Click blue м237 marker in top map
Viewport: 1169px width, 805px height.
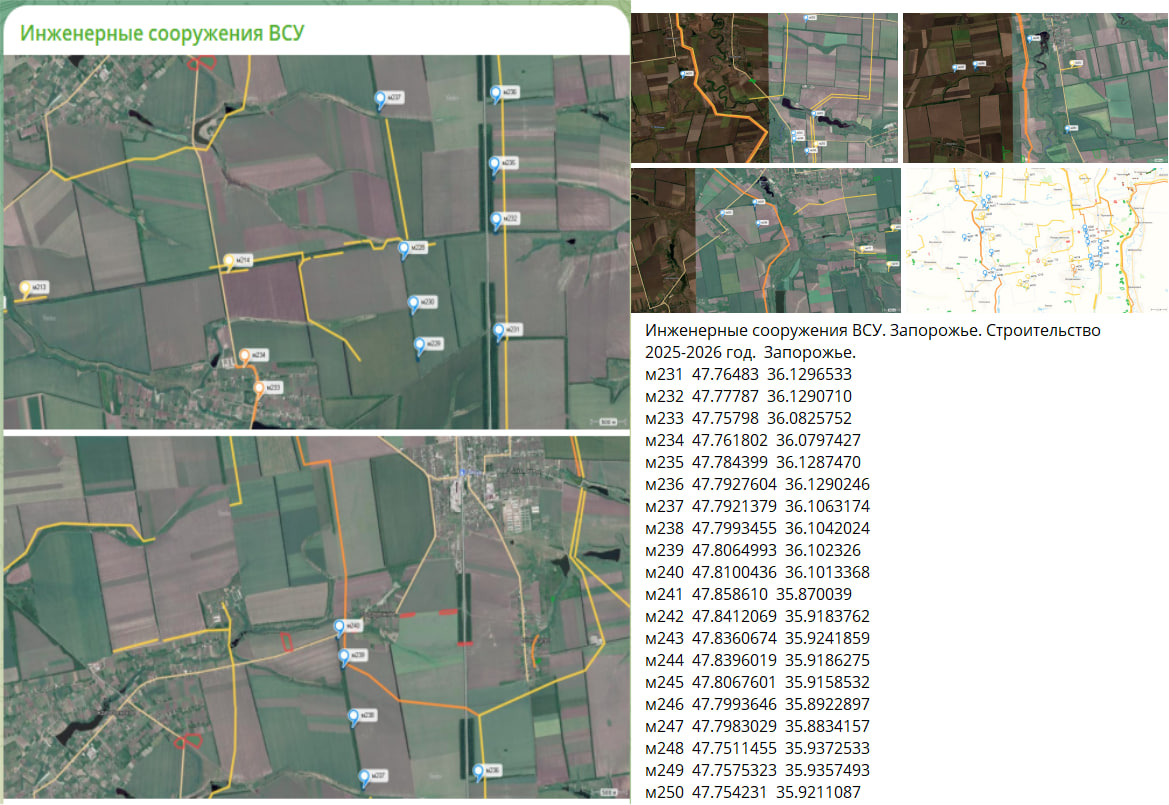[x=380, y=97]
